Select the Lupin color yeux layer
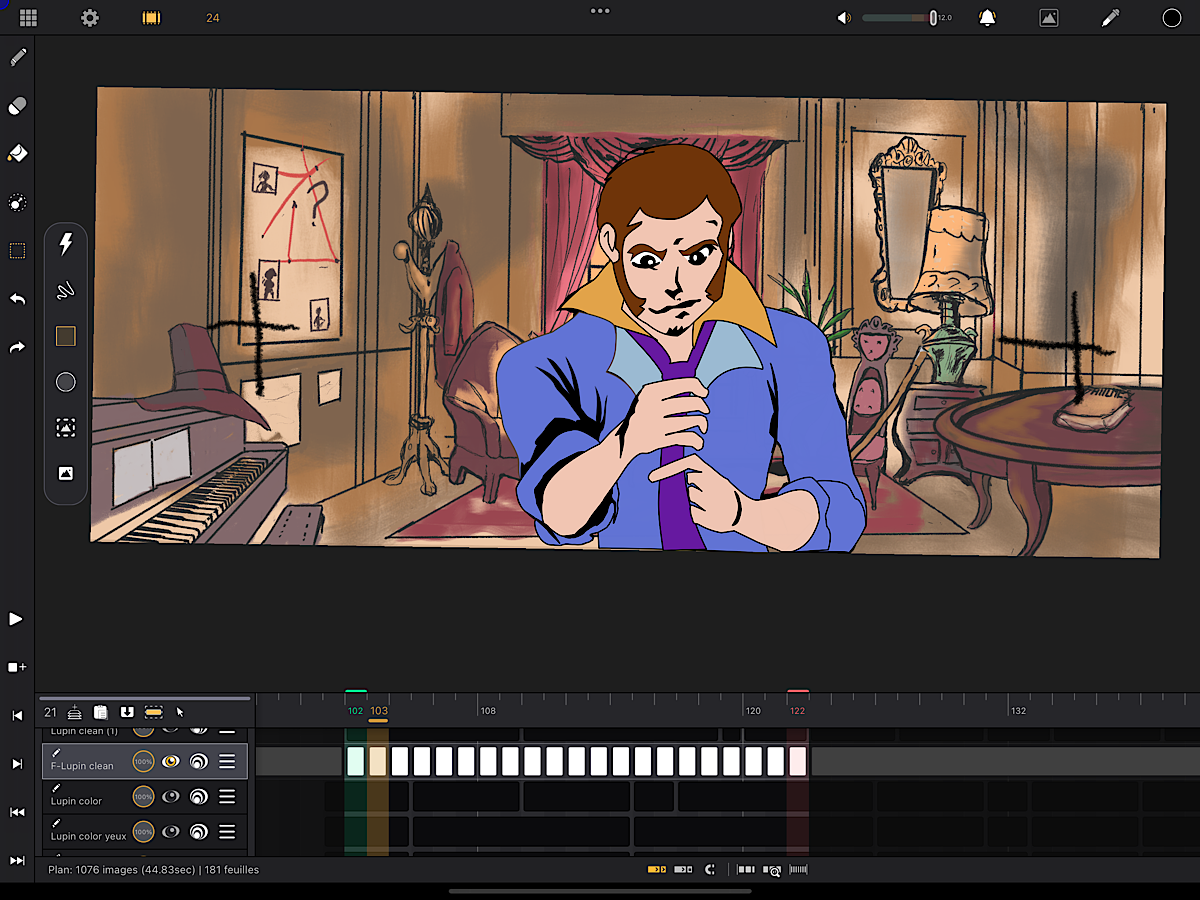The width and height of the screenshot is (1200, 900). coord(145,831)
